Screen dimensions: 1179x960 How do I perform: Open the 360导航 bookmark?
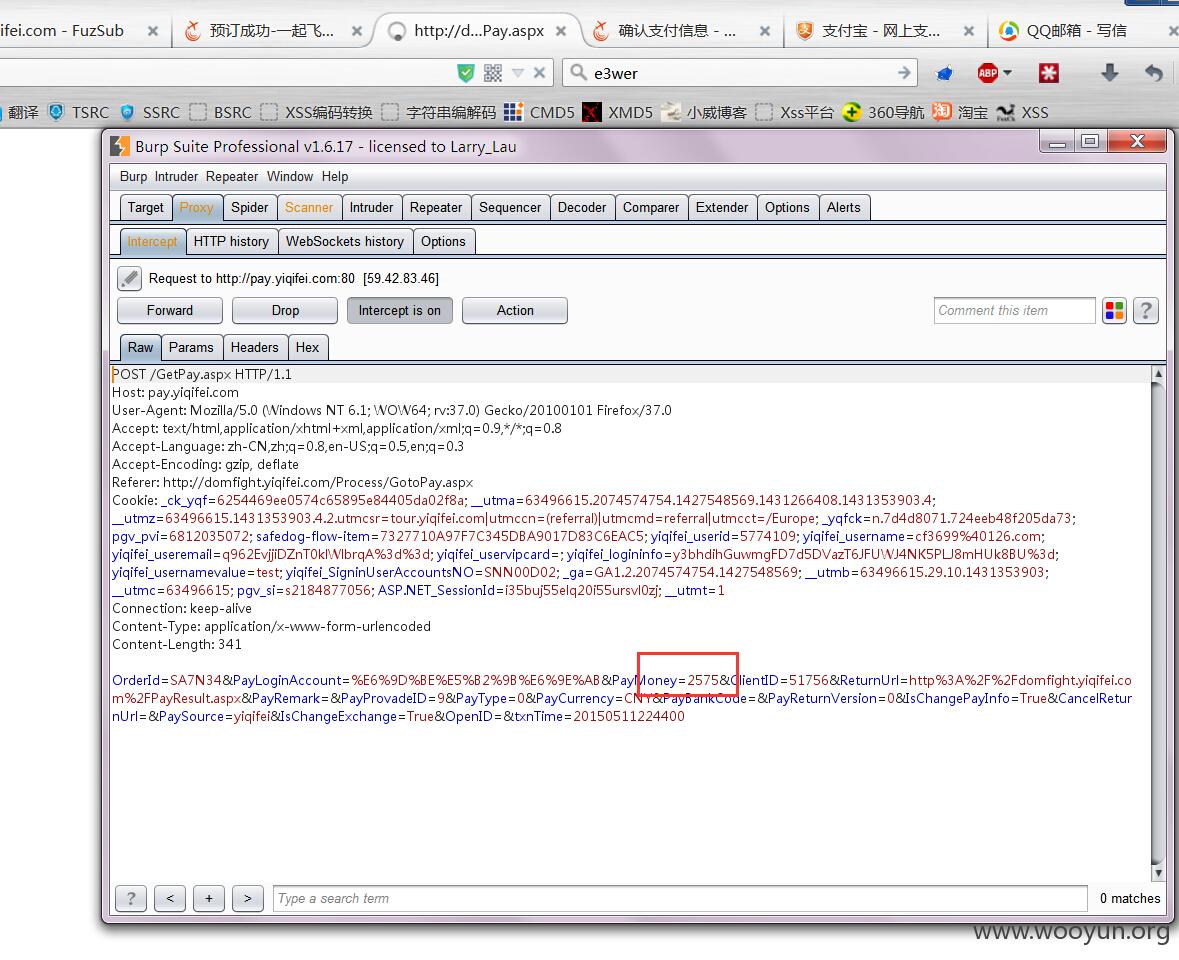(x=883, y=112)
